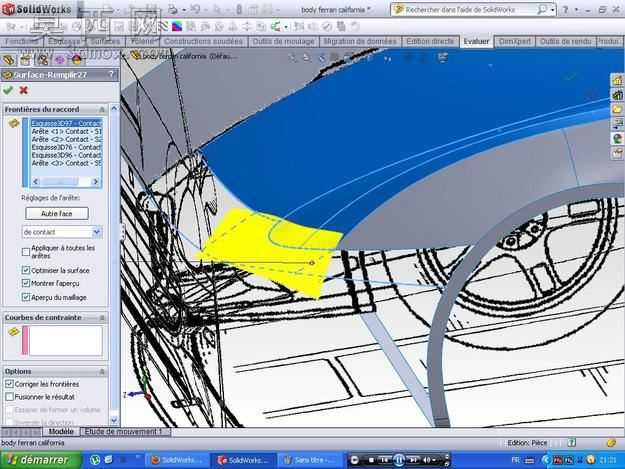The image size is (625, 469).
Task: Click the print icon in title toolbar
Action: click(173, 10)
